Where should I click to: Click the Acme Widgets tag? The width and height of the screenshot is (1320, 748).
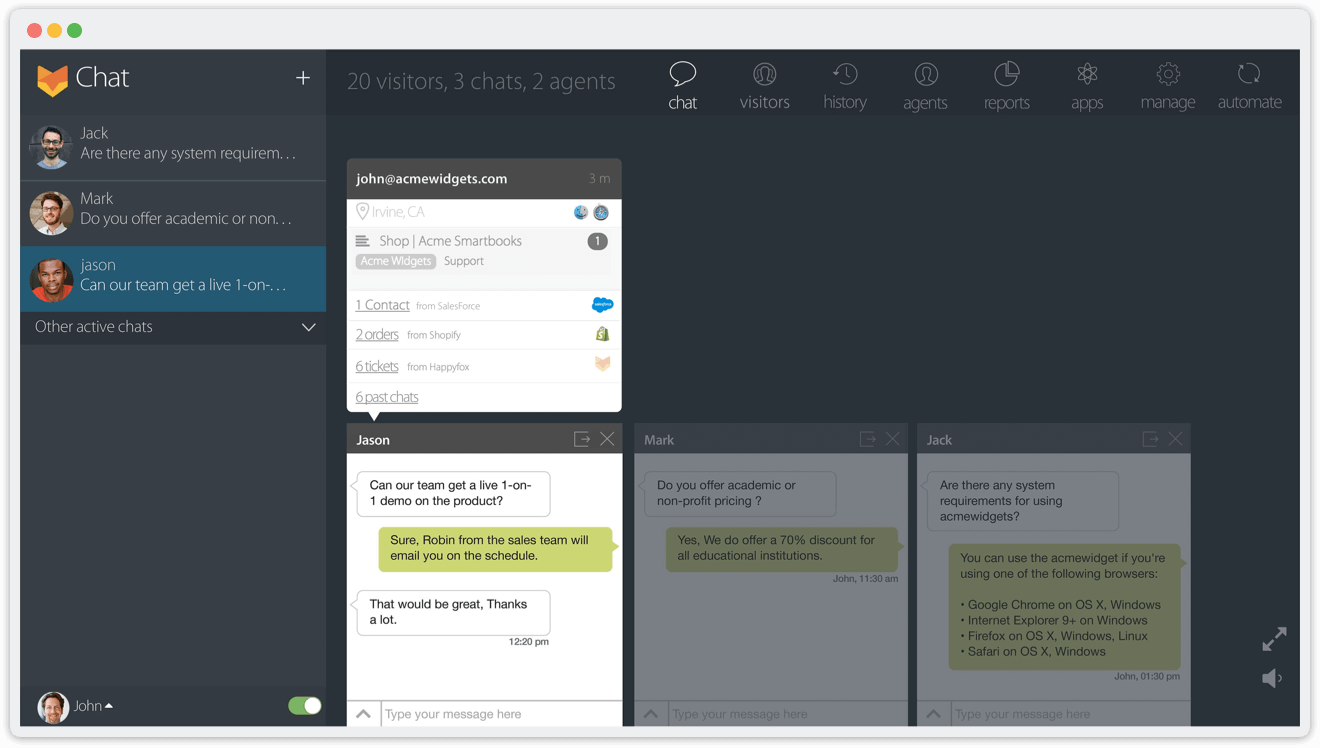(x=396, y=261)
